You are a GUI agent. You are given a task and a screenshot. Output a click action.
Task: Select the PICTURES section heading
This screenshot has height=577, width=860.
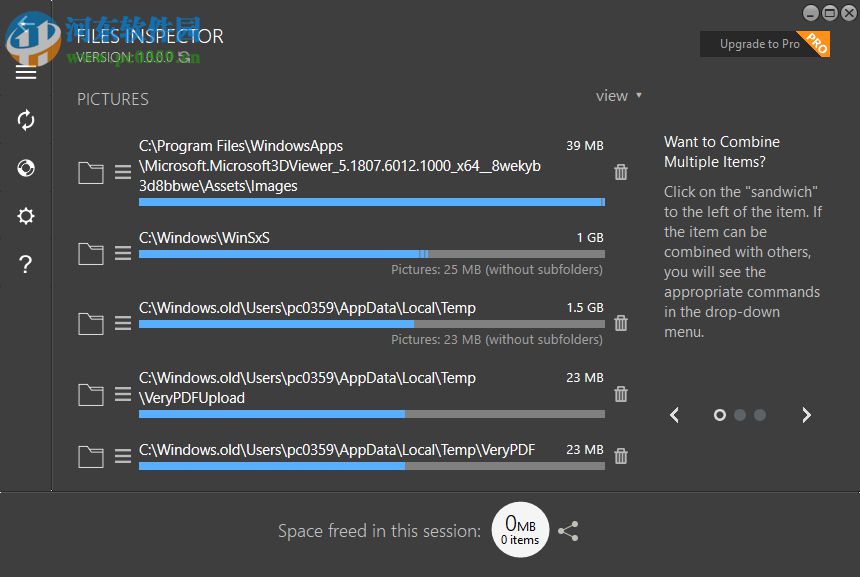112,98
